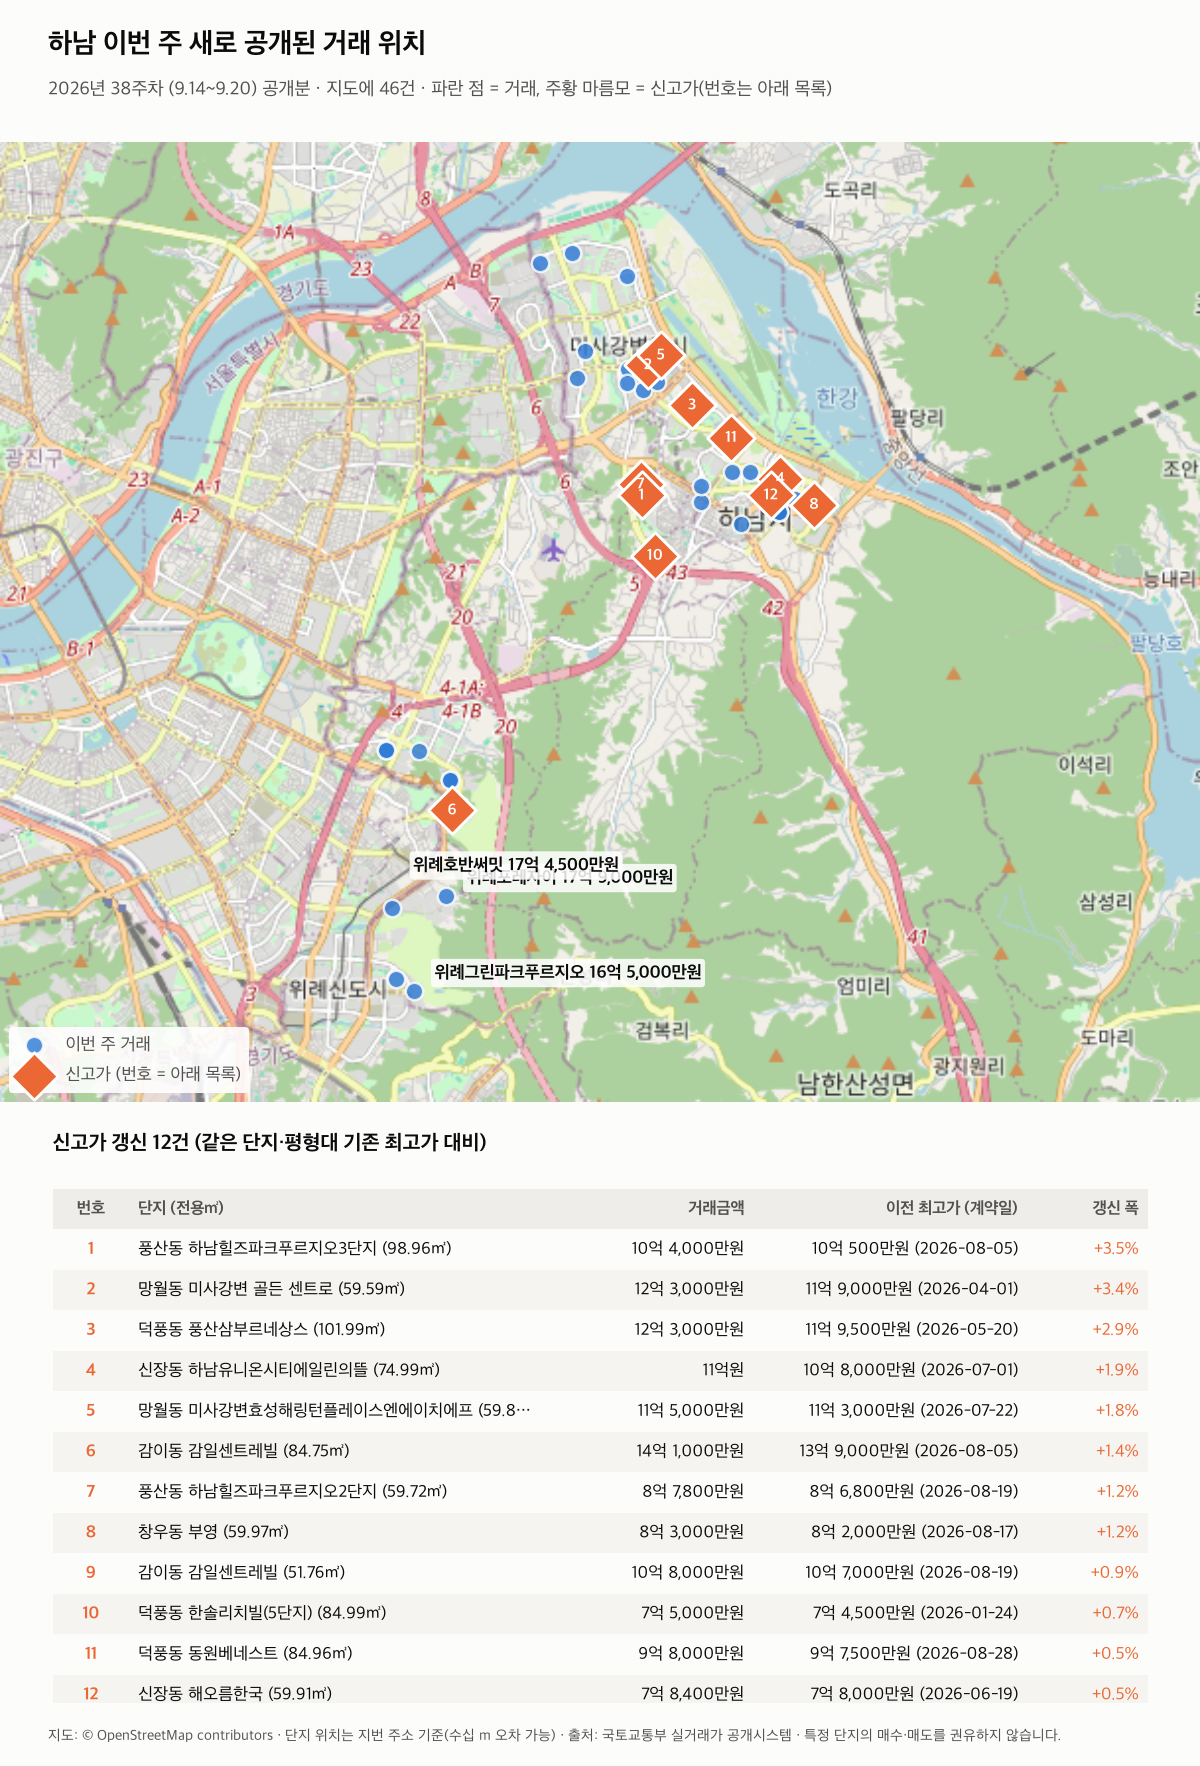Click 신장동 하남유니온시티에일린의뜰 row name
The image size is (1200, 1766).
pyautogui.click(x=289, y=1370)
